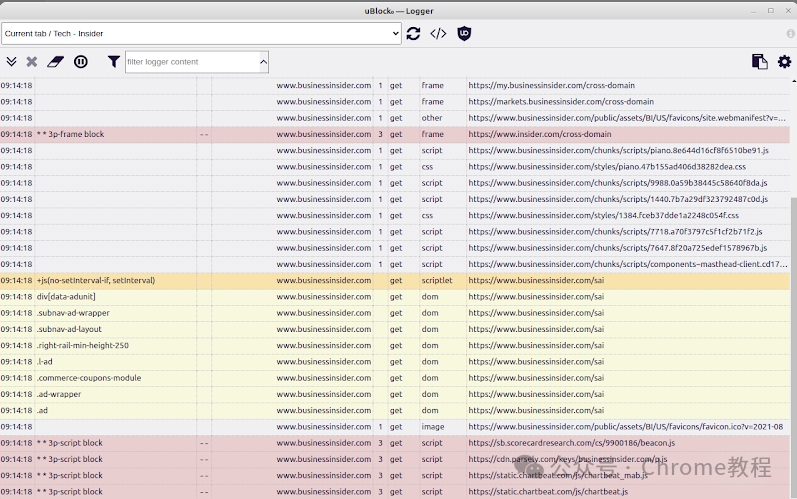This screenshot has width=797, height=499.
Task: Select the 3p-frame block insider.com row
Action: [395, 134]
